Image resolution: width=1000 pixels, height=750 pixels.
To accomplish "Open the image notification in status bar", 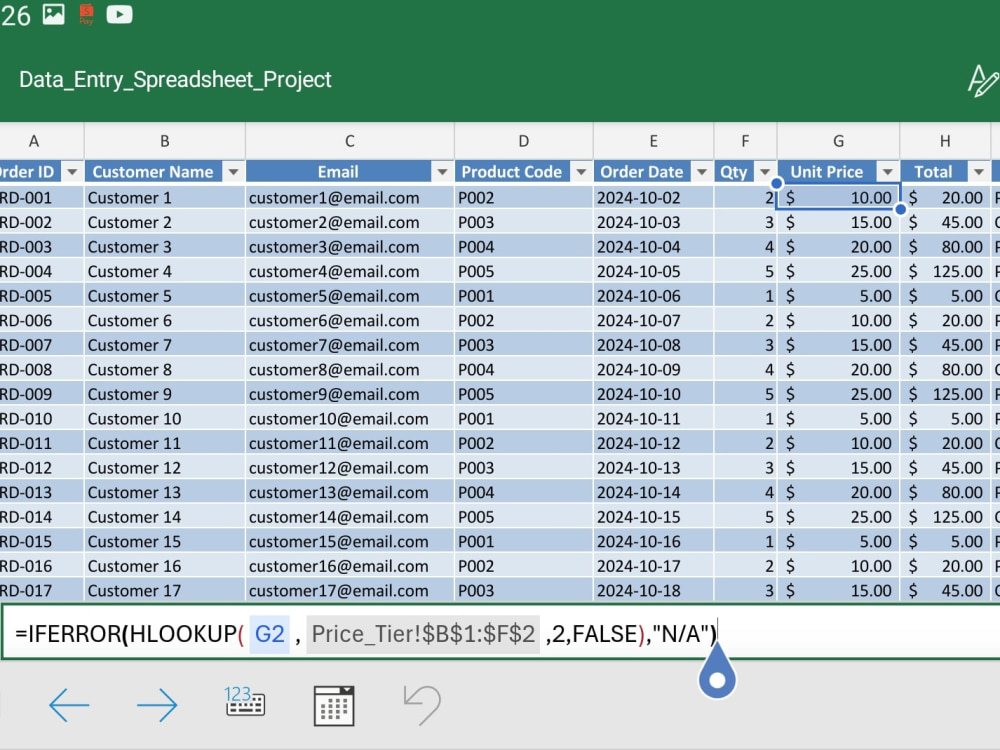I will point(54,14).
